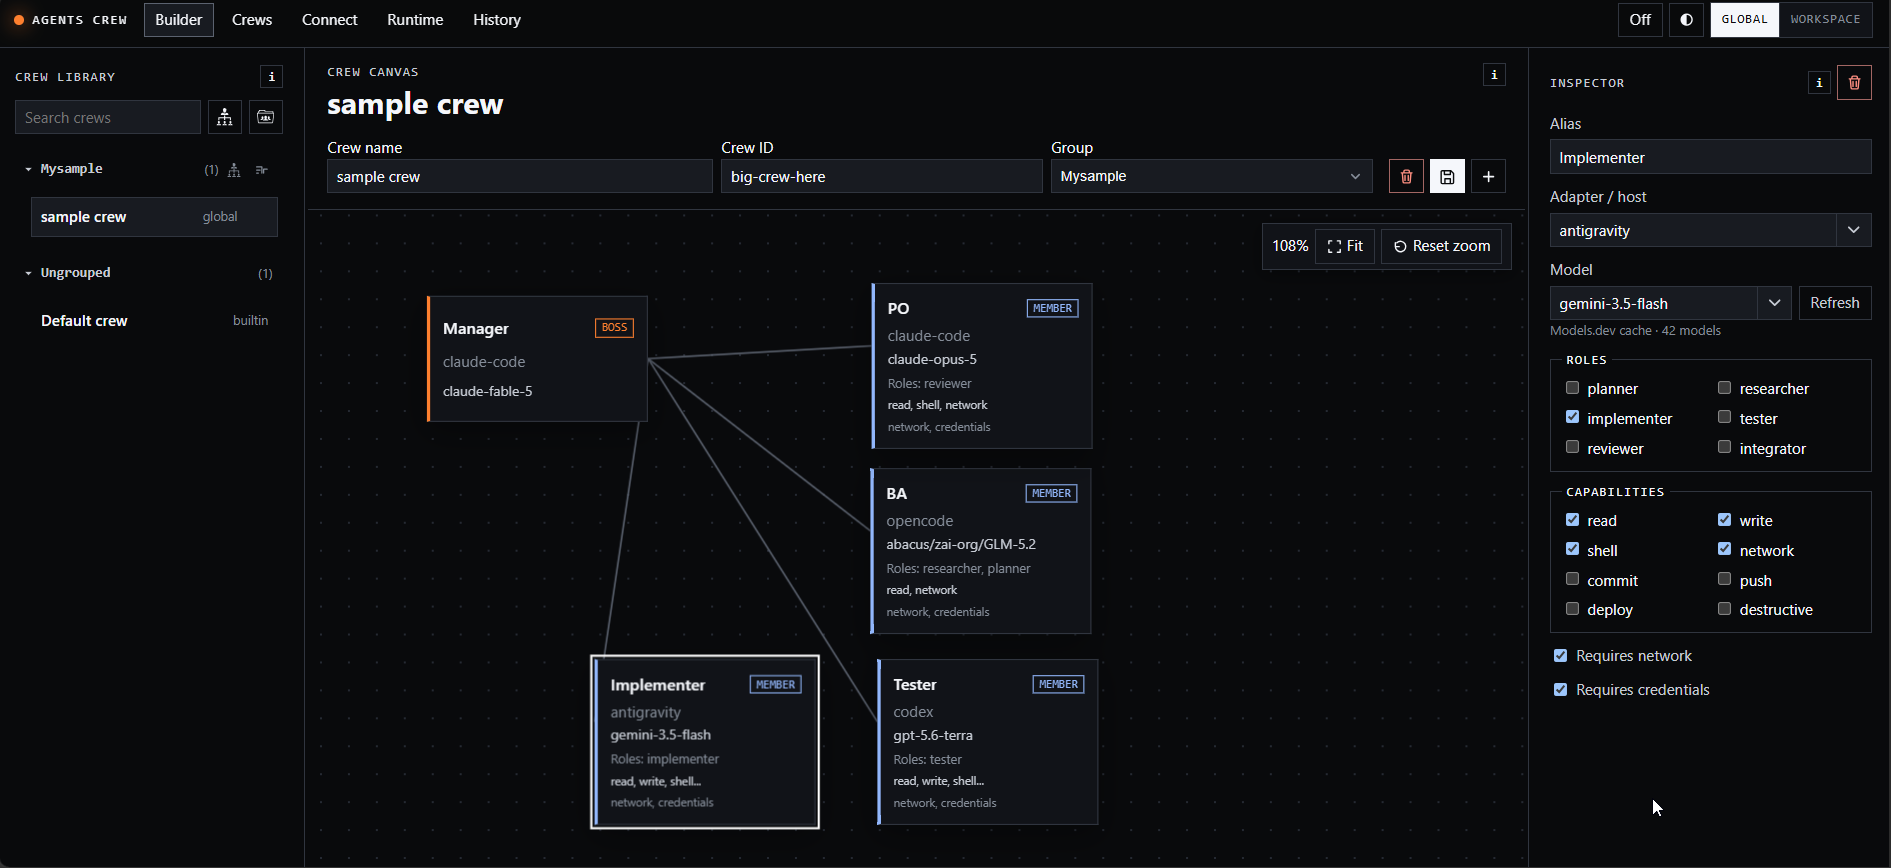Delete the agent via the Inspector trash icon
The height and width of the screenshot is (868, 1891).
1854,83
